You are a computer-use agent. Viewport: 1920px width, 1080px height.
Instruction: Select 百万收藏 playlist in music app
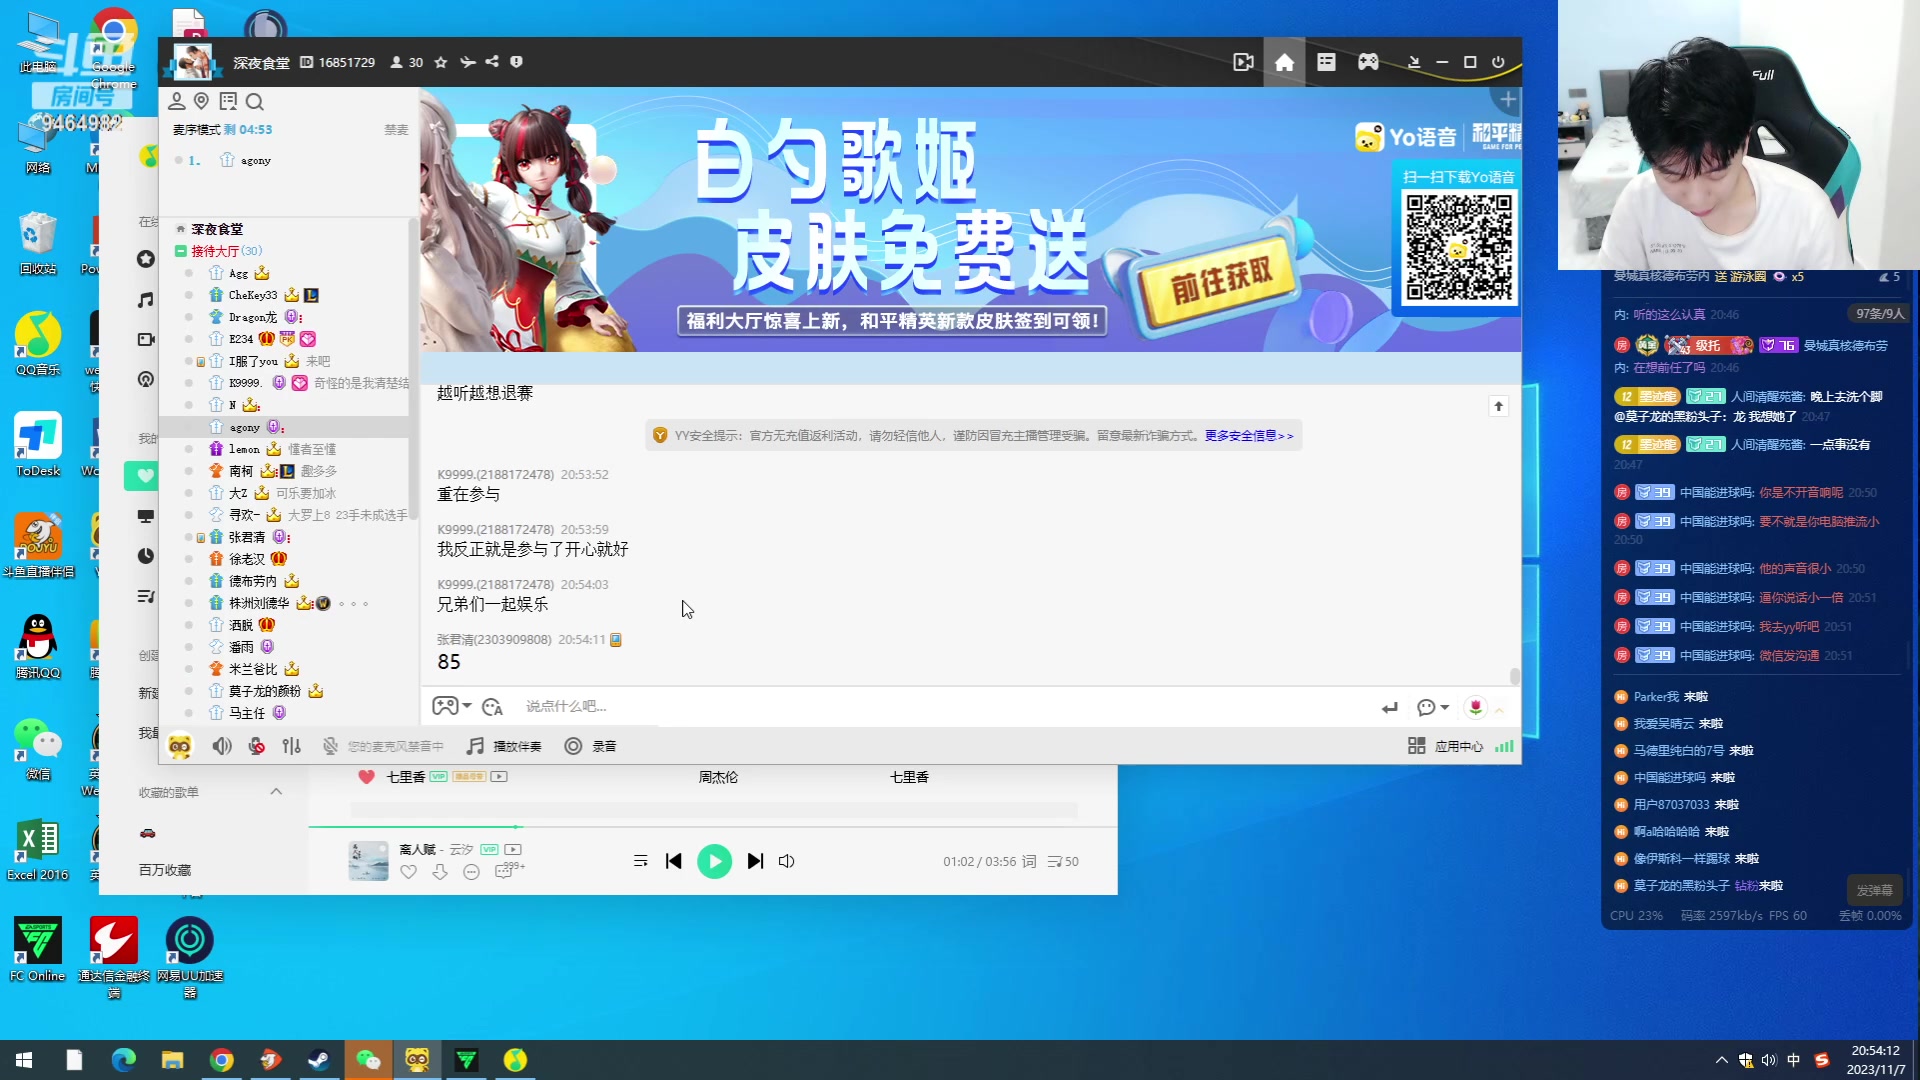pos(165,870)
